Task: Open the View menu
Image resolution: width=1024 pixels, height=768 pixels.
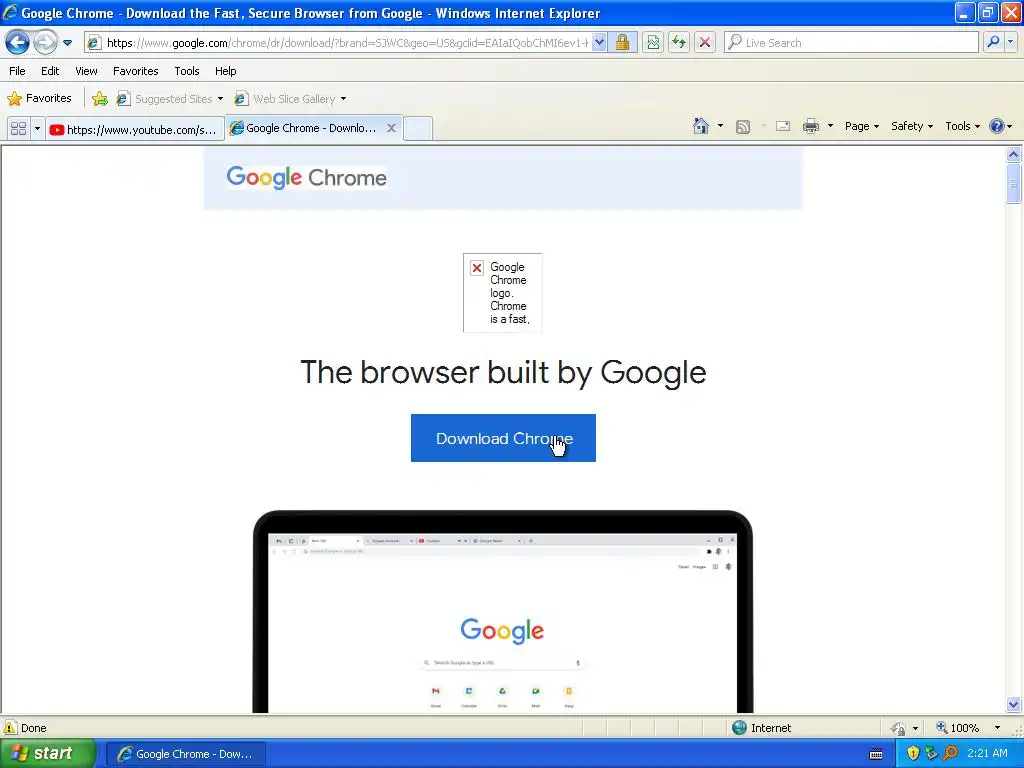Action: click(86, 71)
